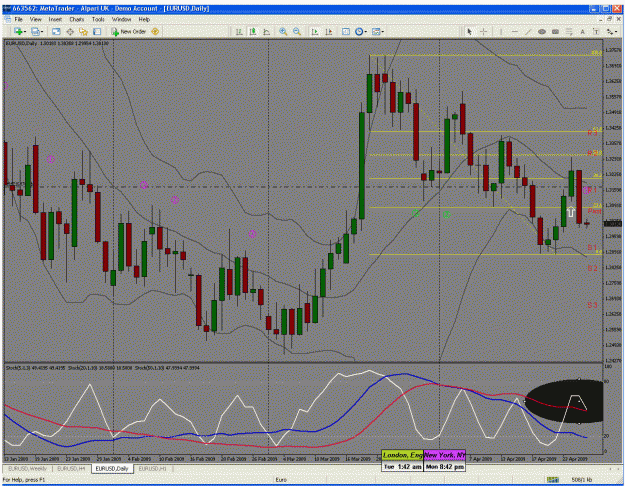Click the red R3 pivot level label
Viewport: 625px width, 486px height.
click(x=592, y=133)
